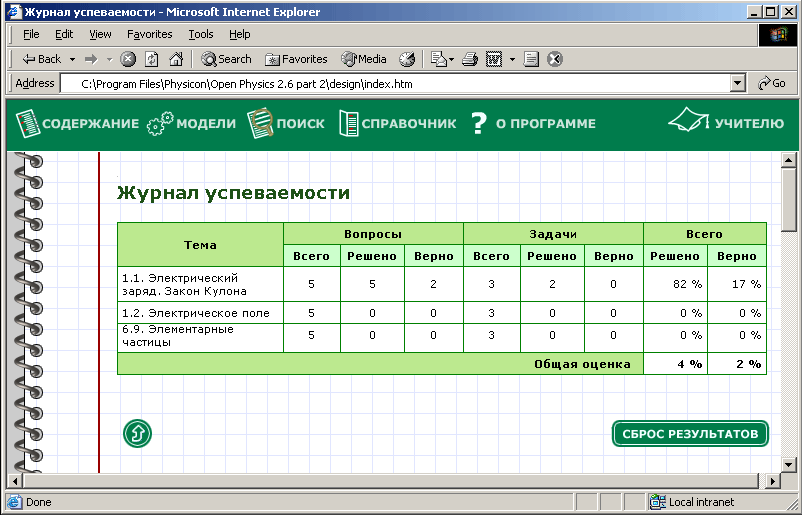Open the ПОИСК search page
Screen dimensions: 802x515
point(286,124)
